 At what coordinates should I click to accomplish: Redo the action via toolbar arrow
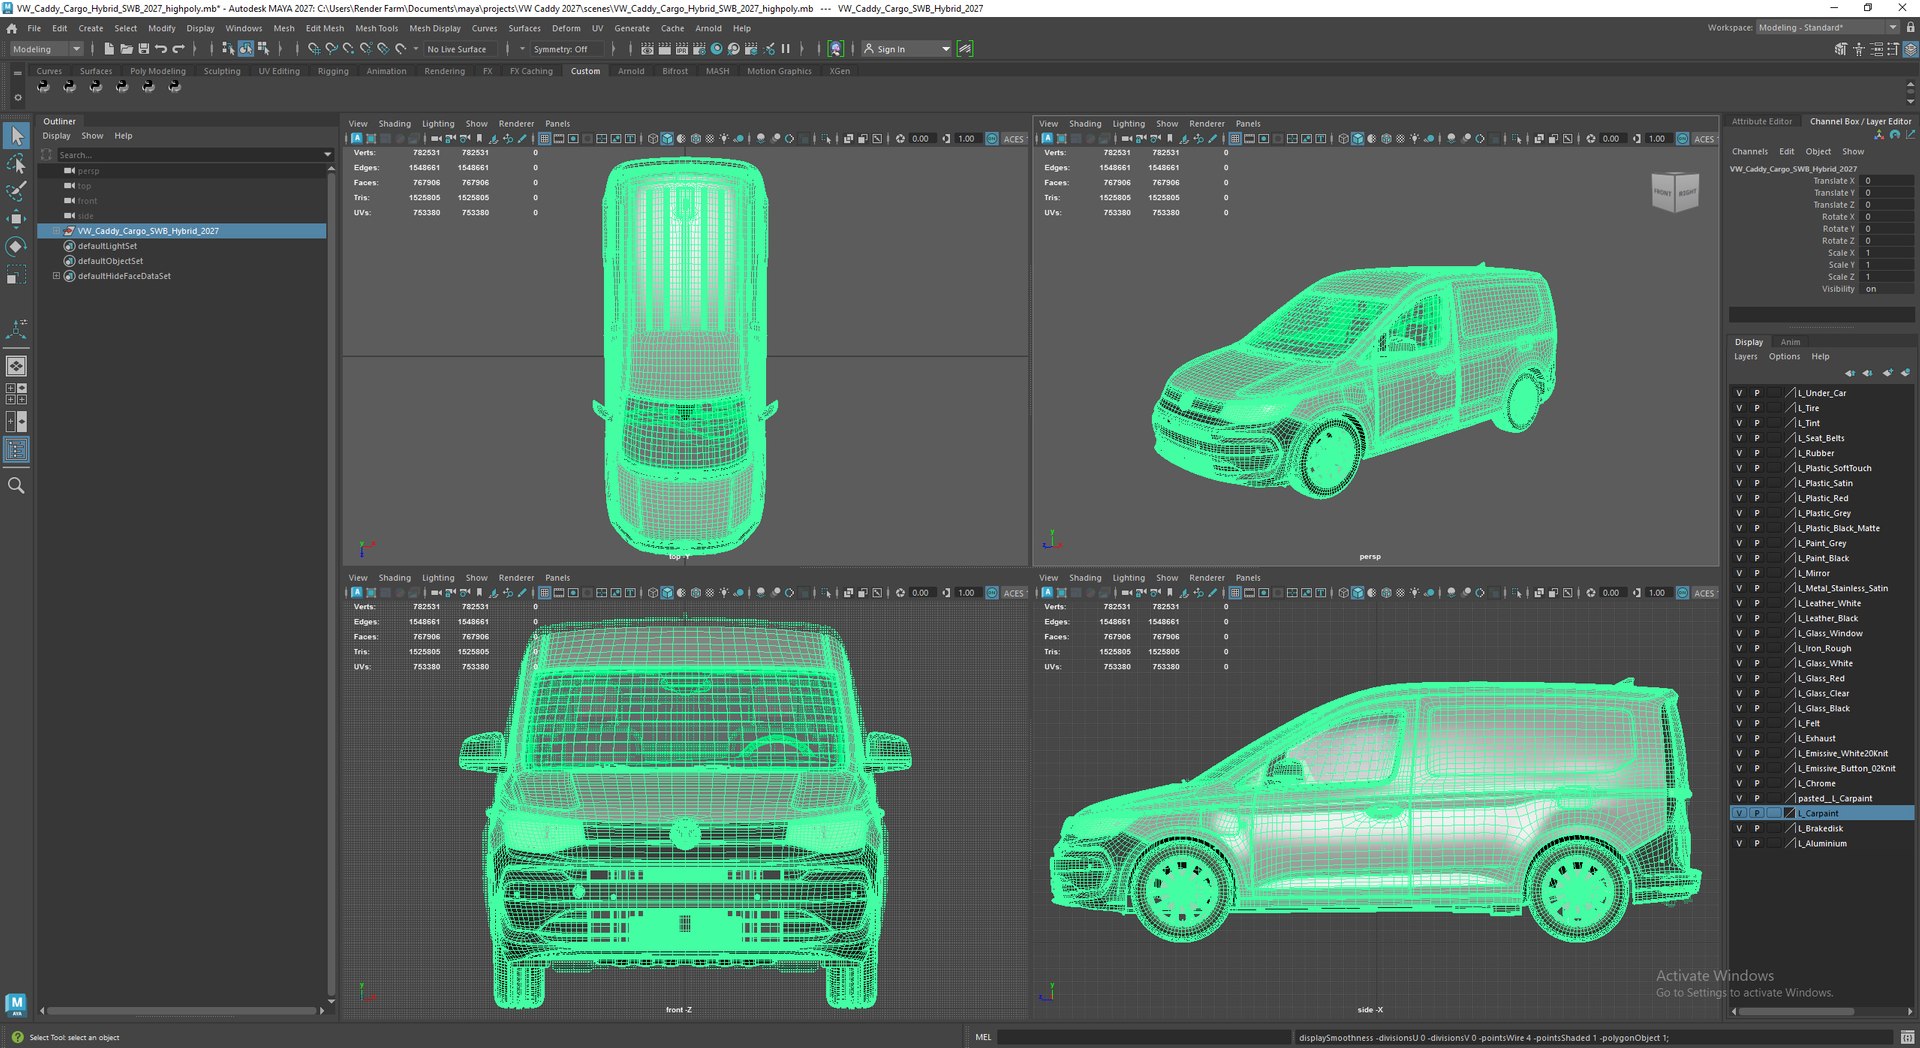tap(178, 49)
